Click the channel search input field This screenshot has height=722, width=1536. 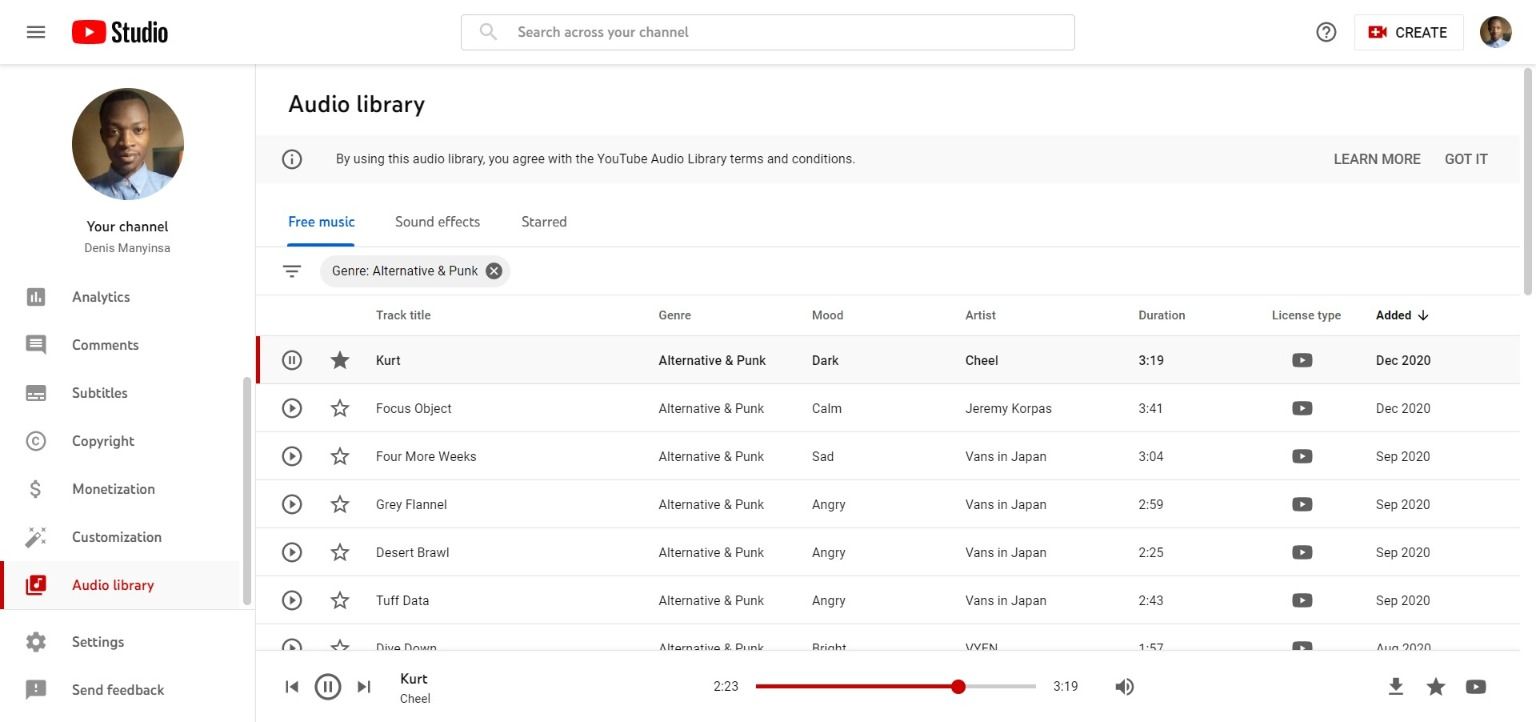[x=767, y=31]
